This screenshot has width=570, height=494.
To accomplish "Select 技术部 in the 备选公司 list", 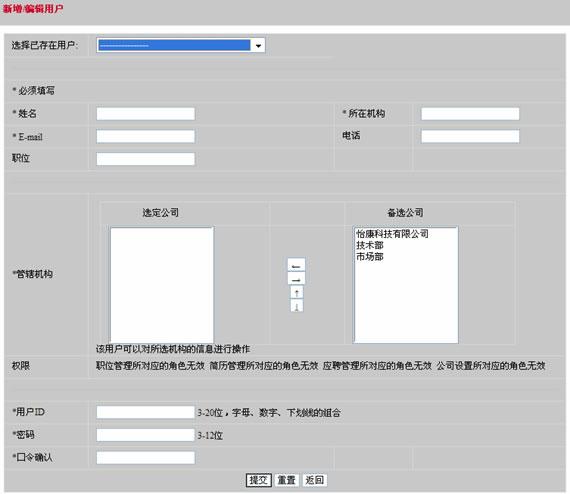I will click(370, 245).
